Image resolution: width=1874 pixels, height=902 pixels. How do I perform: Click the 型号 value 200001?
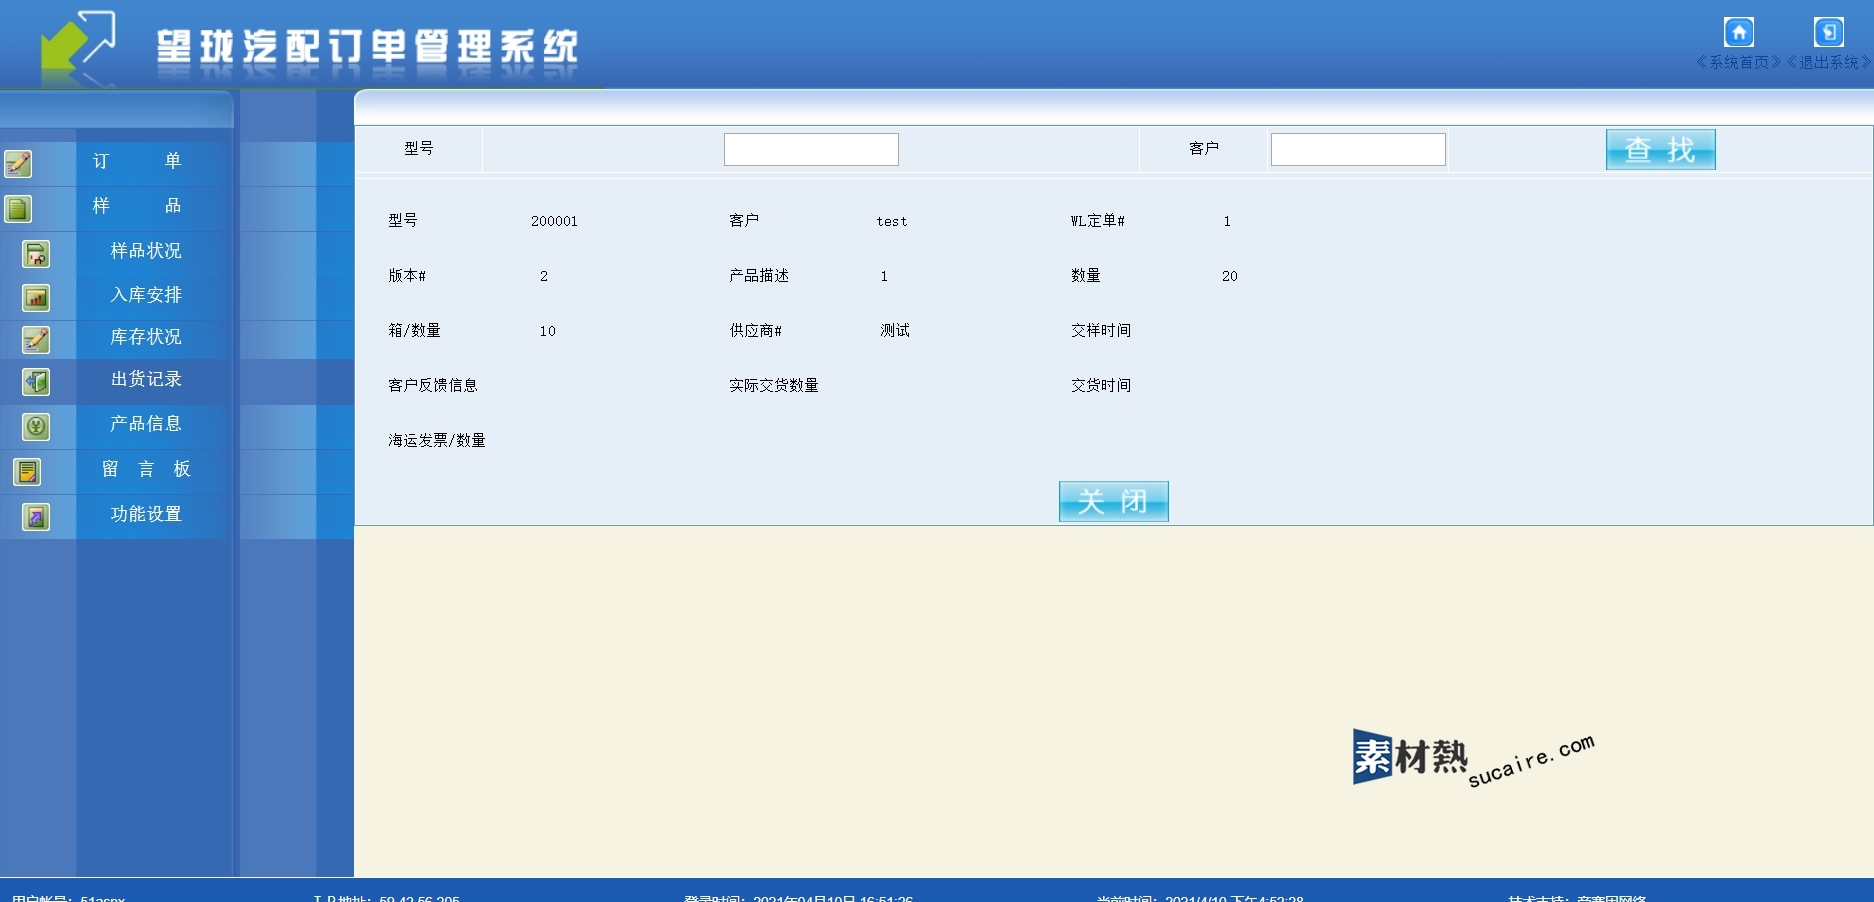tap(554, 221)
